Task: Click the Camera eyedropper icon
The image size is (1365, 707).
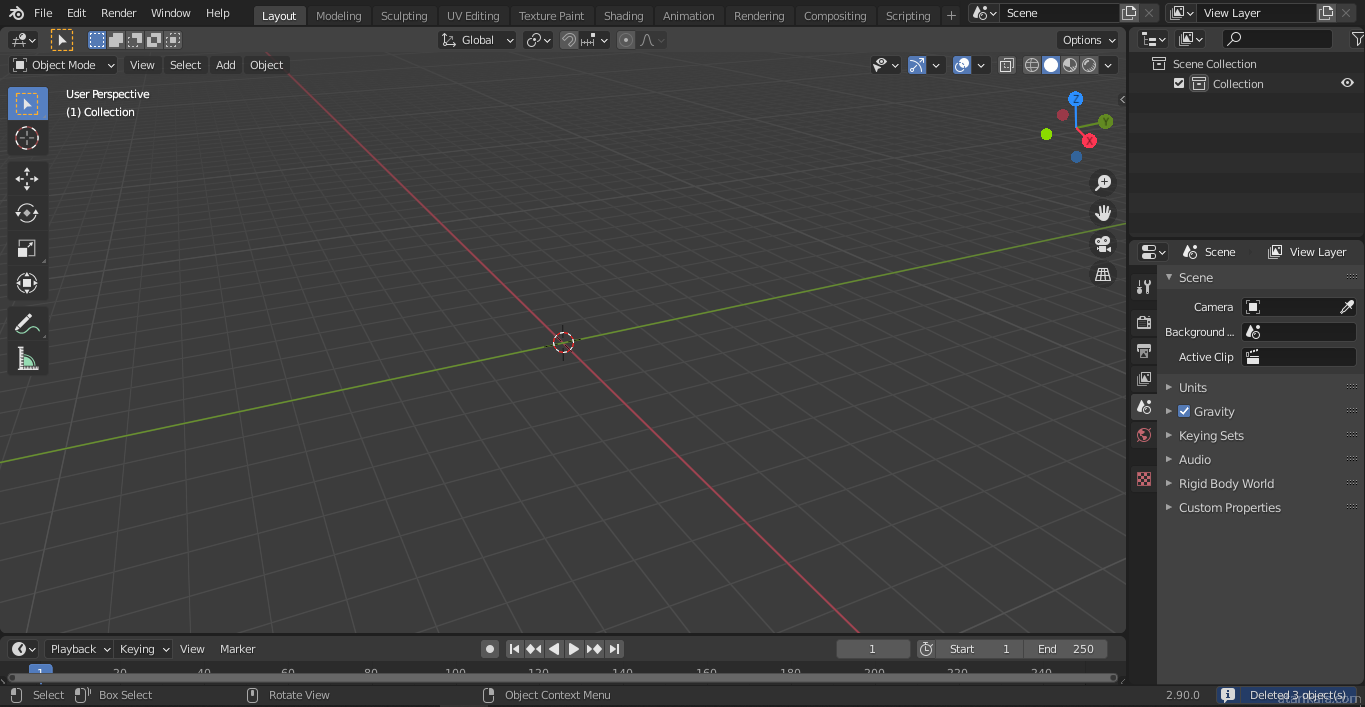Action: [1346, 307]
